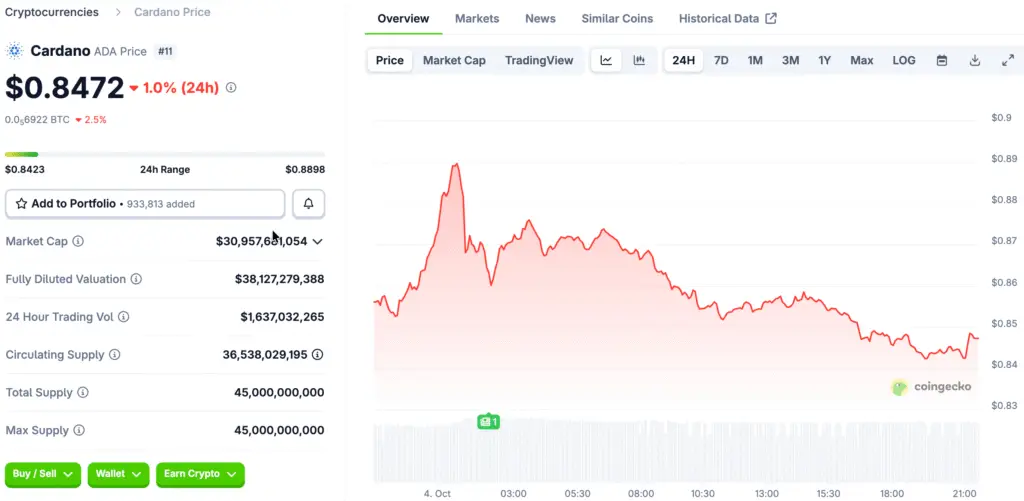
Task: Download chart data icon
Action: (975, 60)
